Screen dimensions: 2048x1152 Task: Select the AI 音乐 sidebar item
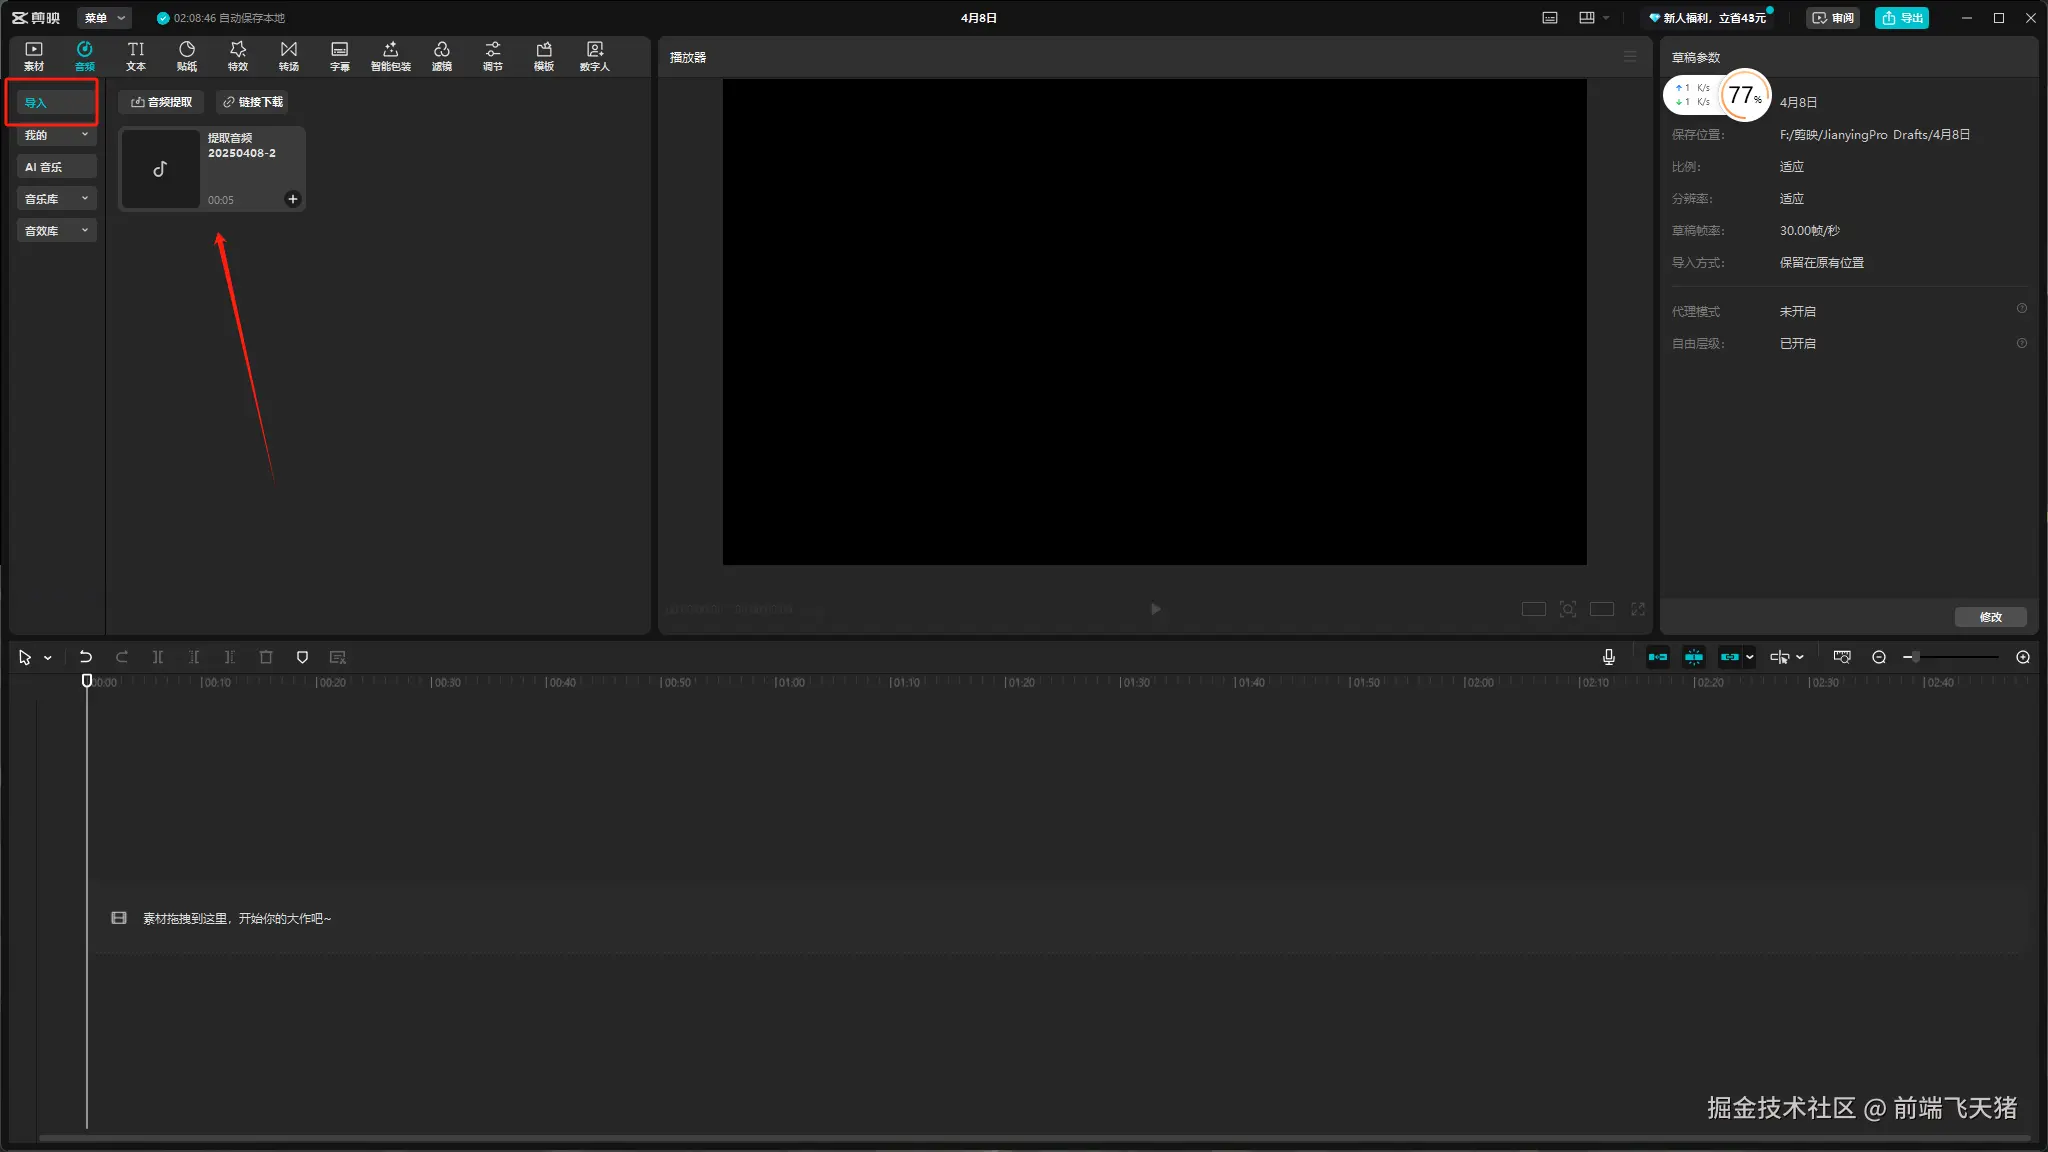56,167
